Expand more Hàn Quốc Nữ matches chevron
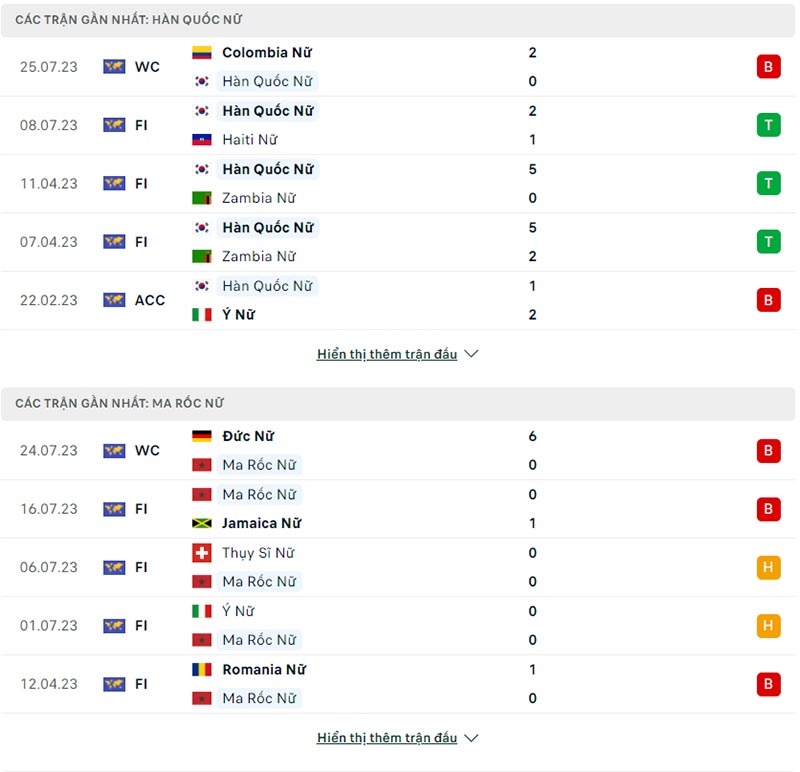800x772 pixels. click(472, 354)
